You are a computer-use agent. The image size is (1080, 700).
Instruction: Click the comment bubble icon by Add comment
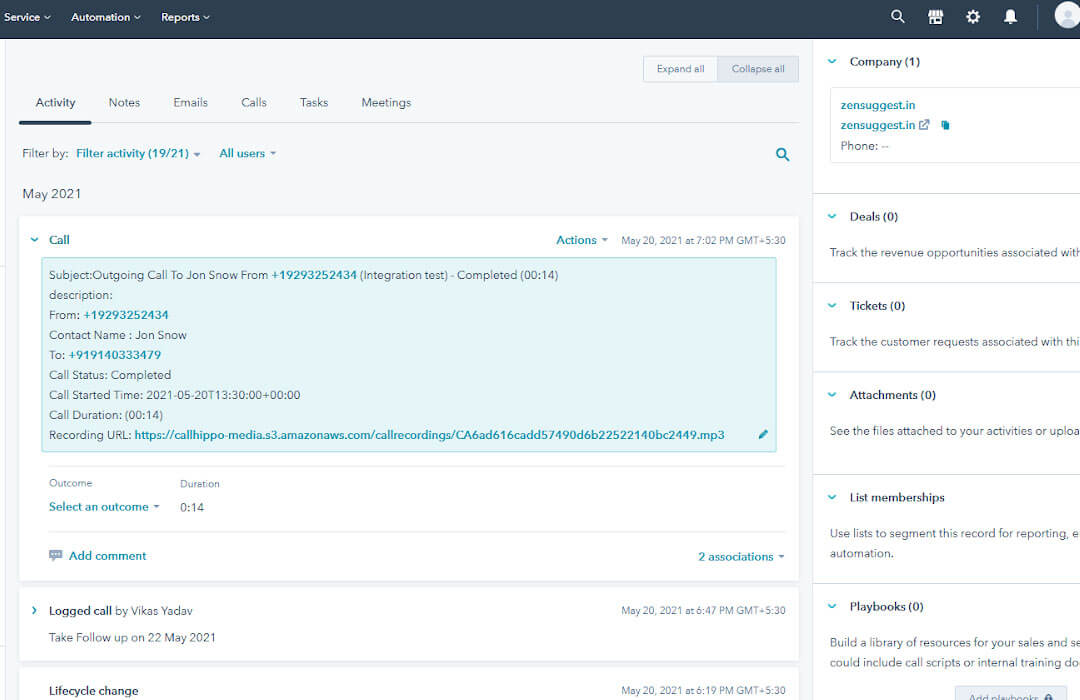click(56, 555)
